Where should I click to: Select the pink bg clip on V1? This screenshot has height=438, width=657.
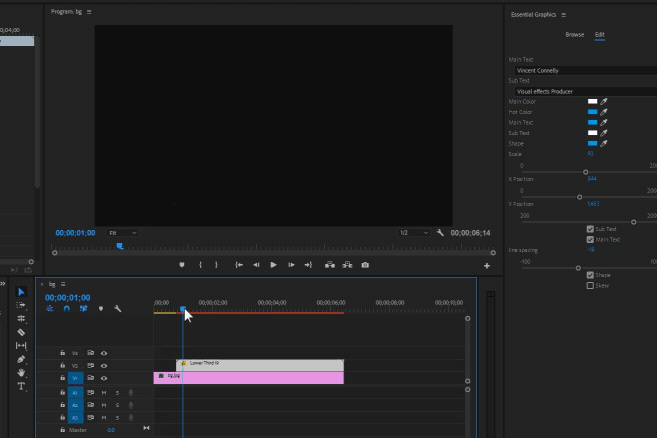point(248,378)
